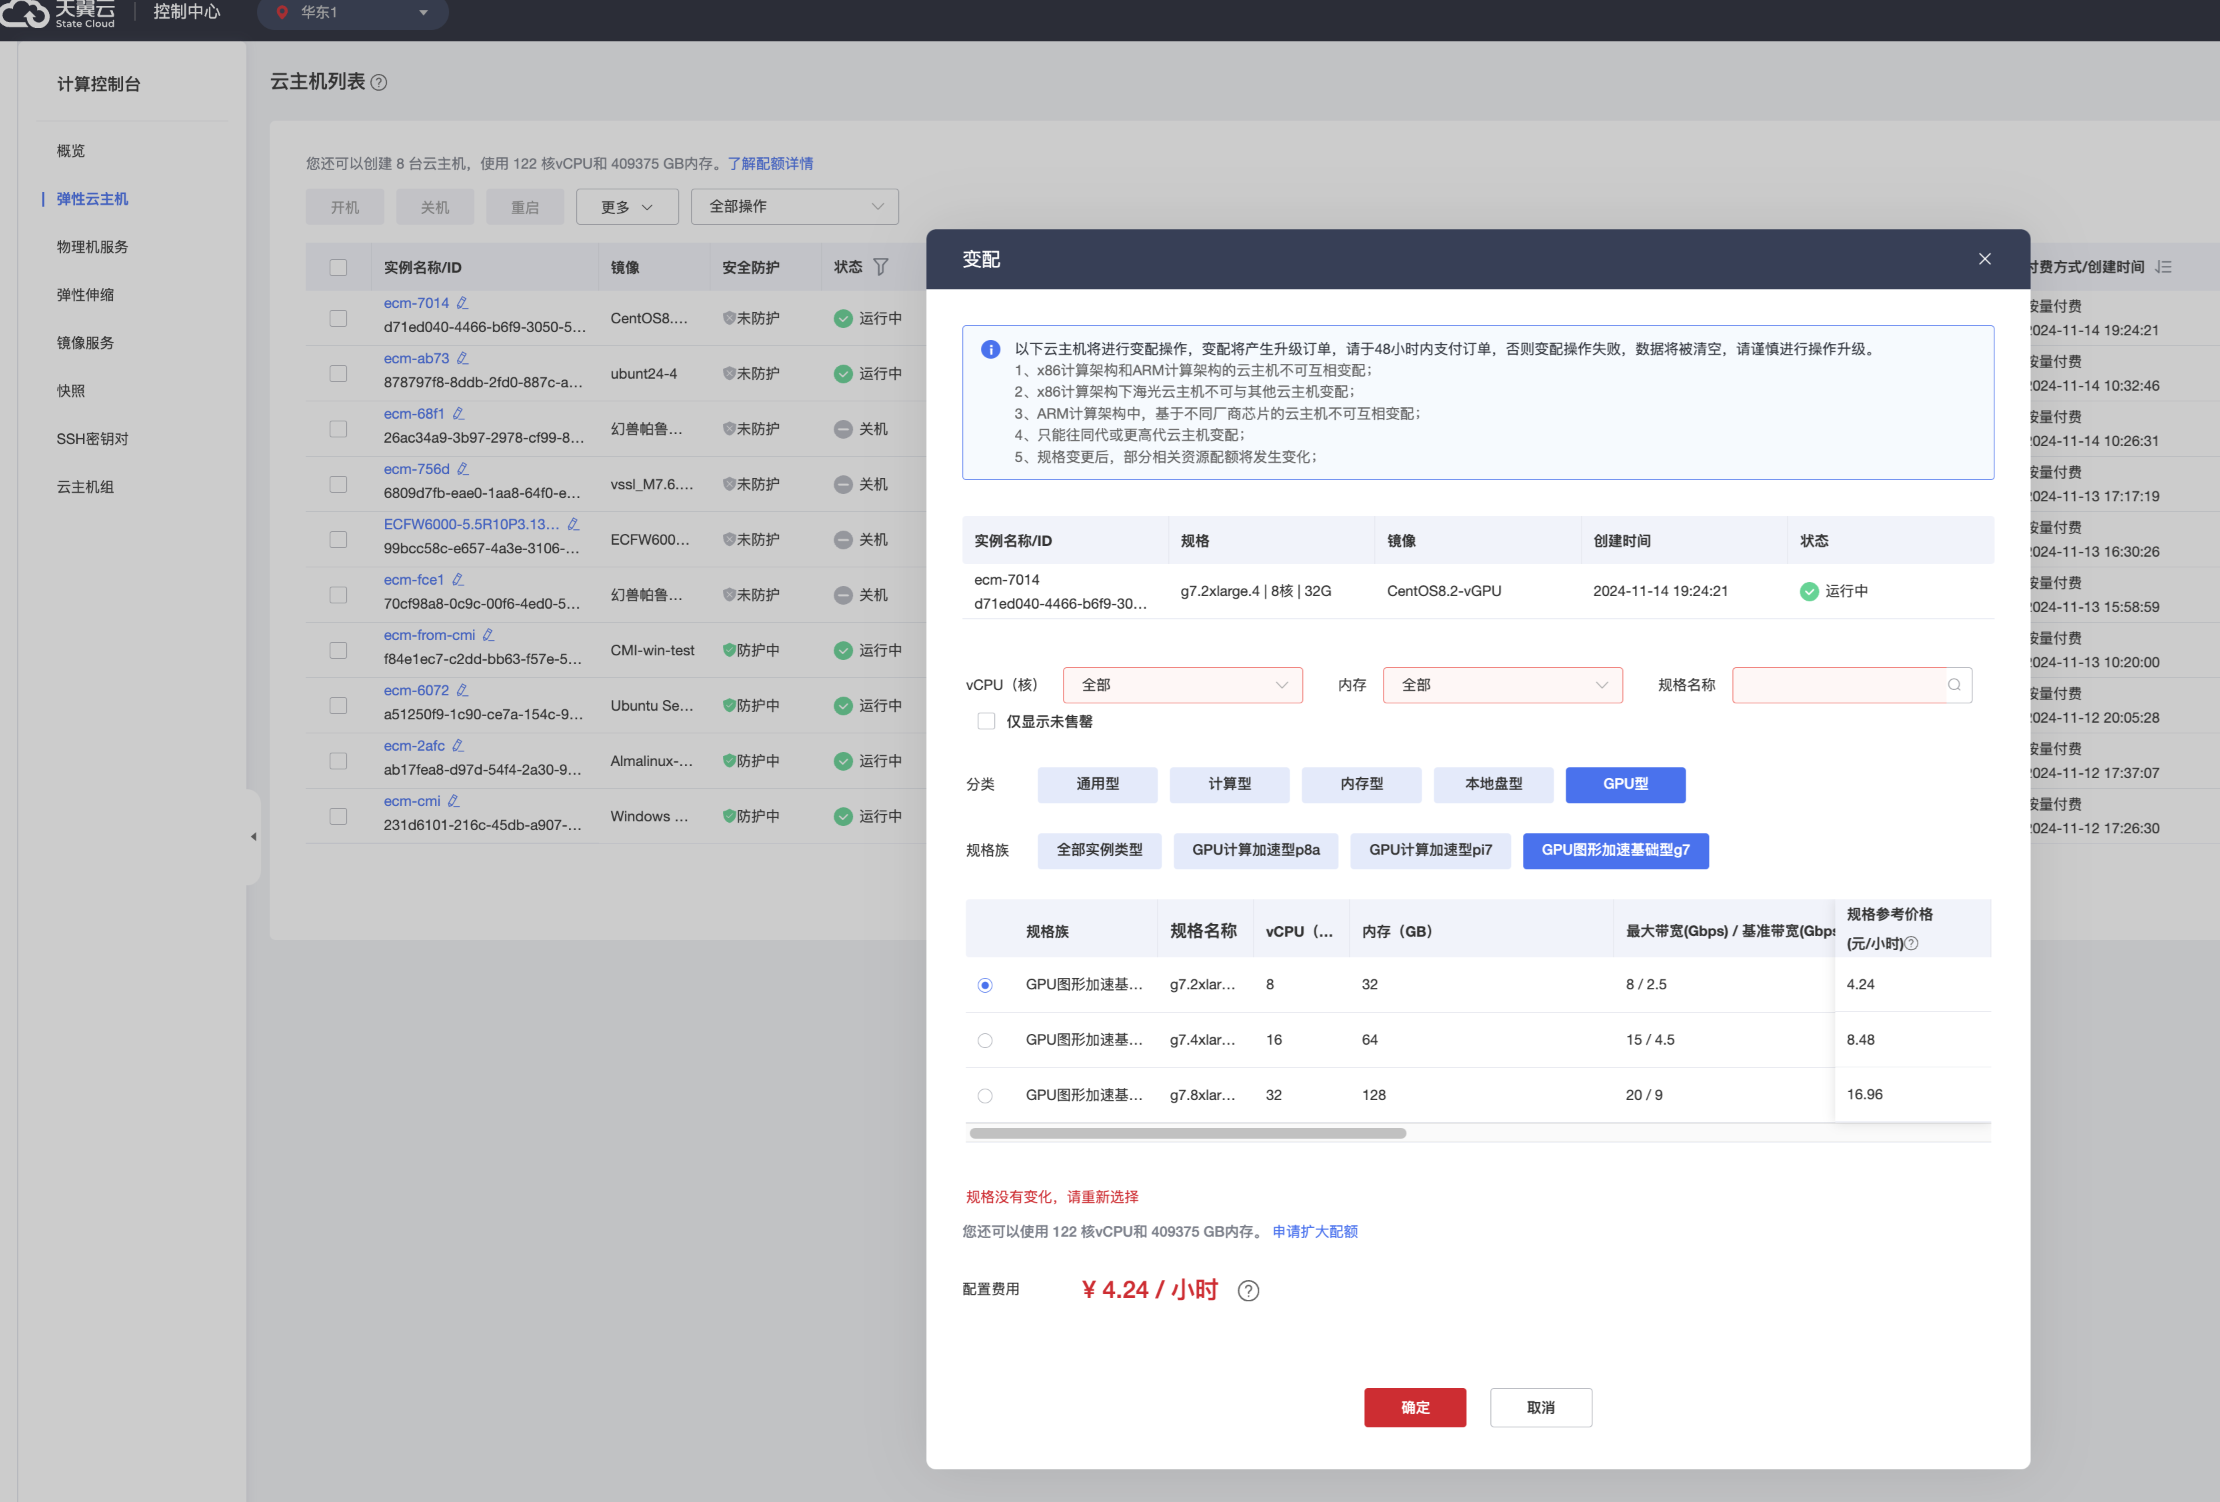This screenshot has height=1502, width=2220.
Task: Toggle the select-all checkbox in table header
Action: coord(338,267)
